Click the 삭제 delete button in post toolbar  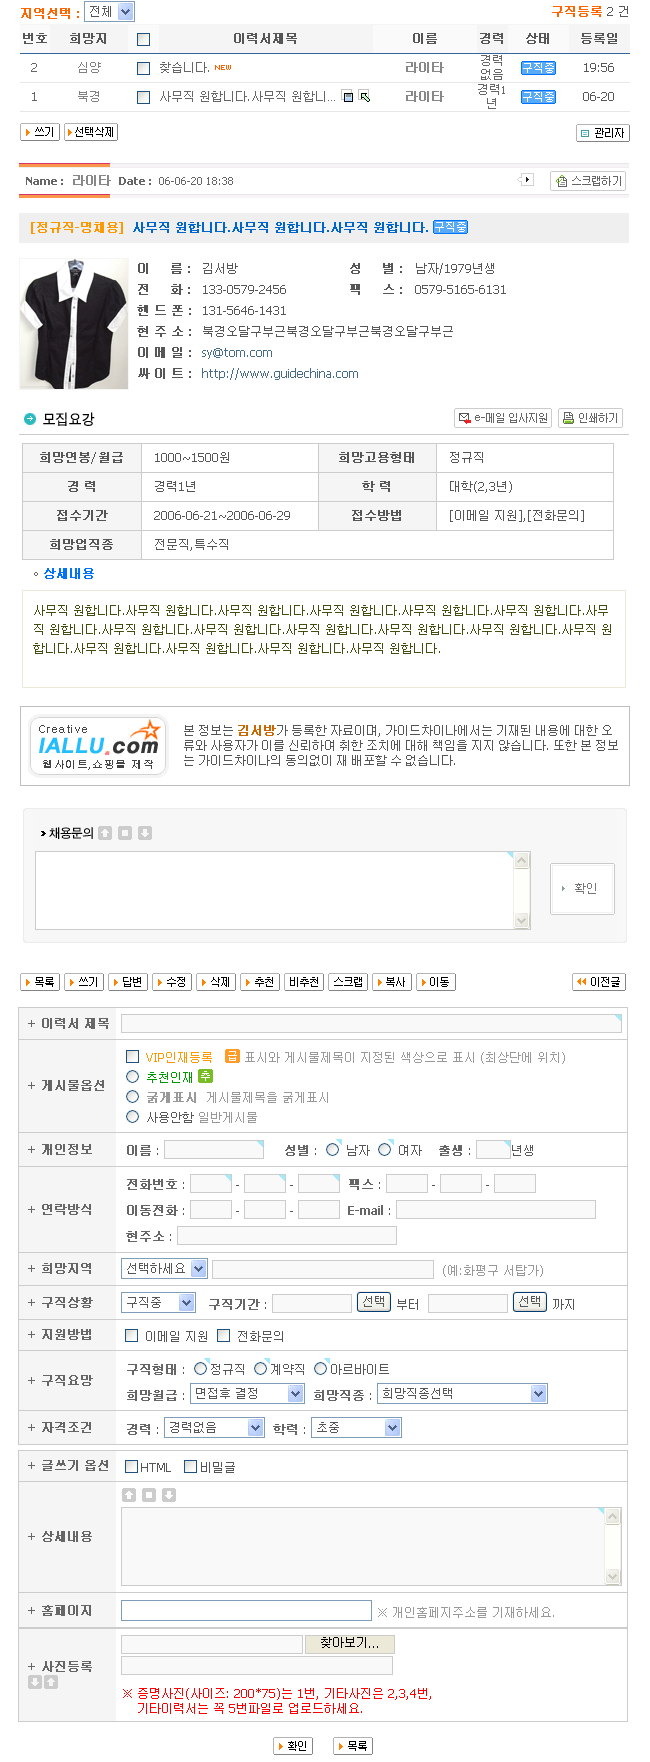point(216,982)
